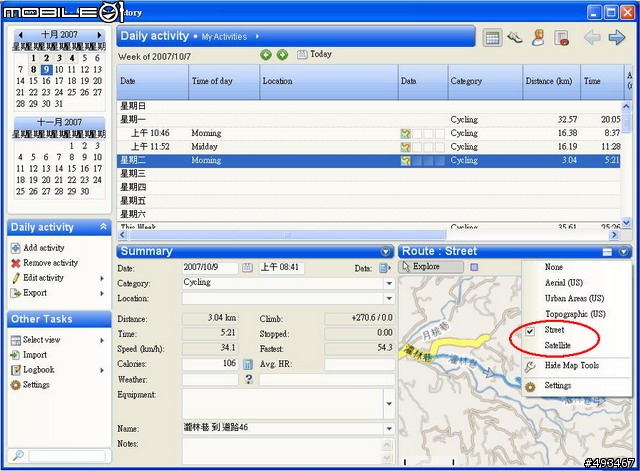Open My Activities breadcrumb arrow
The width and height of the screenshot is (640, 471).
pos(257,36)
